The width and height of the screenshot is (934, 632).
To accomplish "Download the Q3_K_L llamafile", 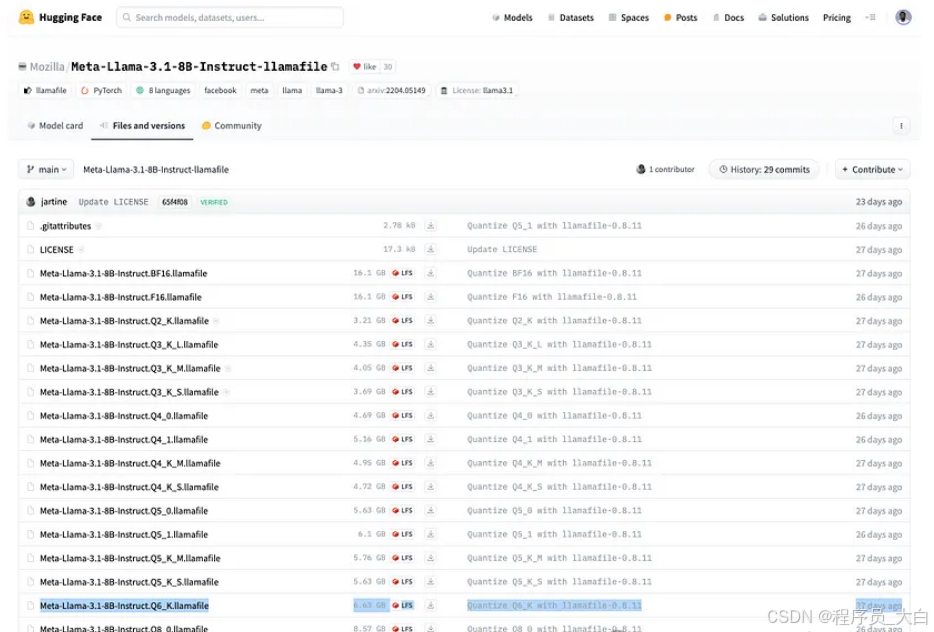I will click(430, 344).
